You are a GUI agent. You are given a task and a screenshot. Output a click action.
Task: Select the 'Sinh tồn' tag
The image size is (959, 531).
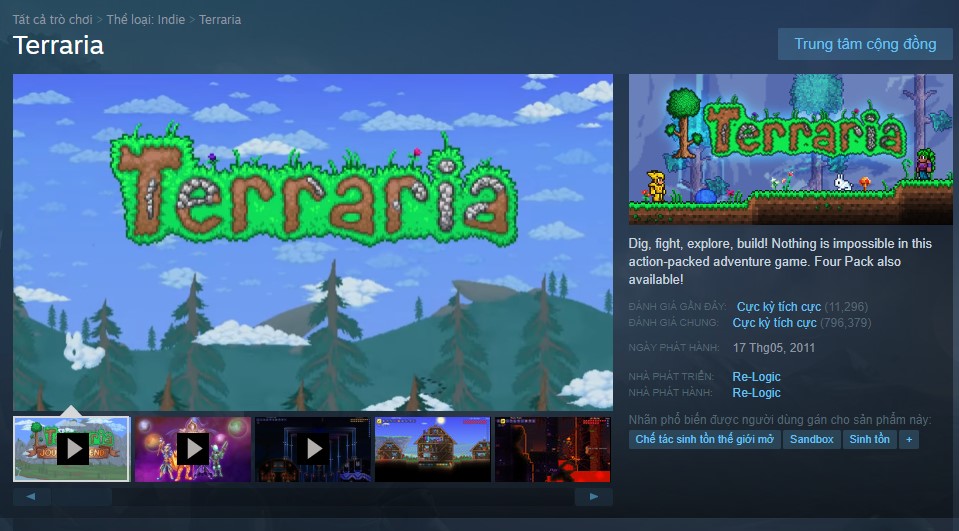click(x=870, y=439)
